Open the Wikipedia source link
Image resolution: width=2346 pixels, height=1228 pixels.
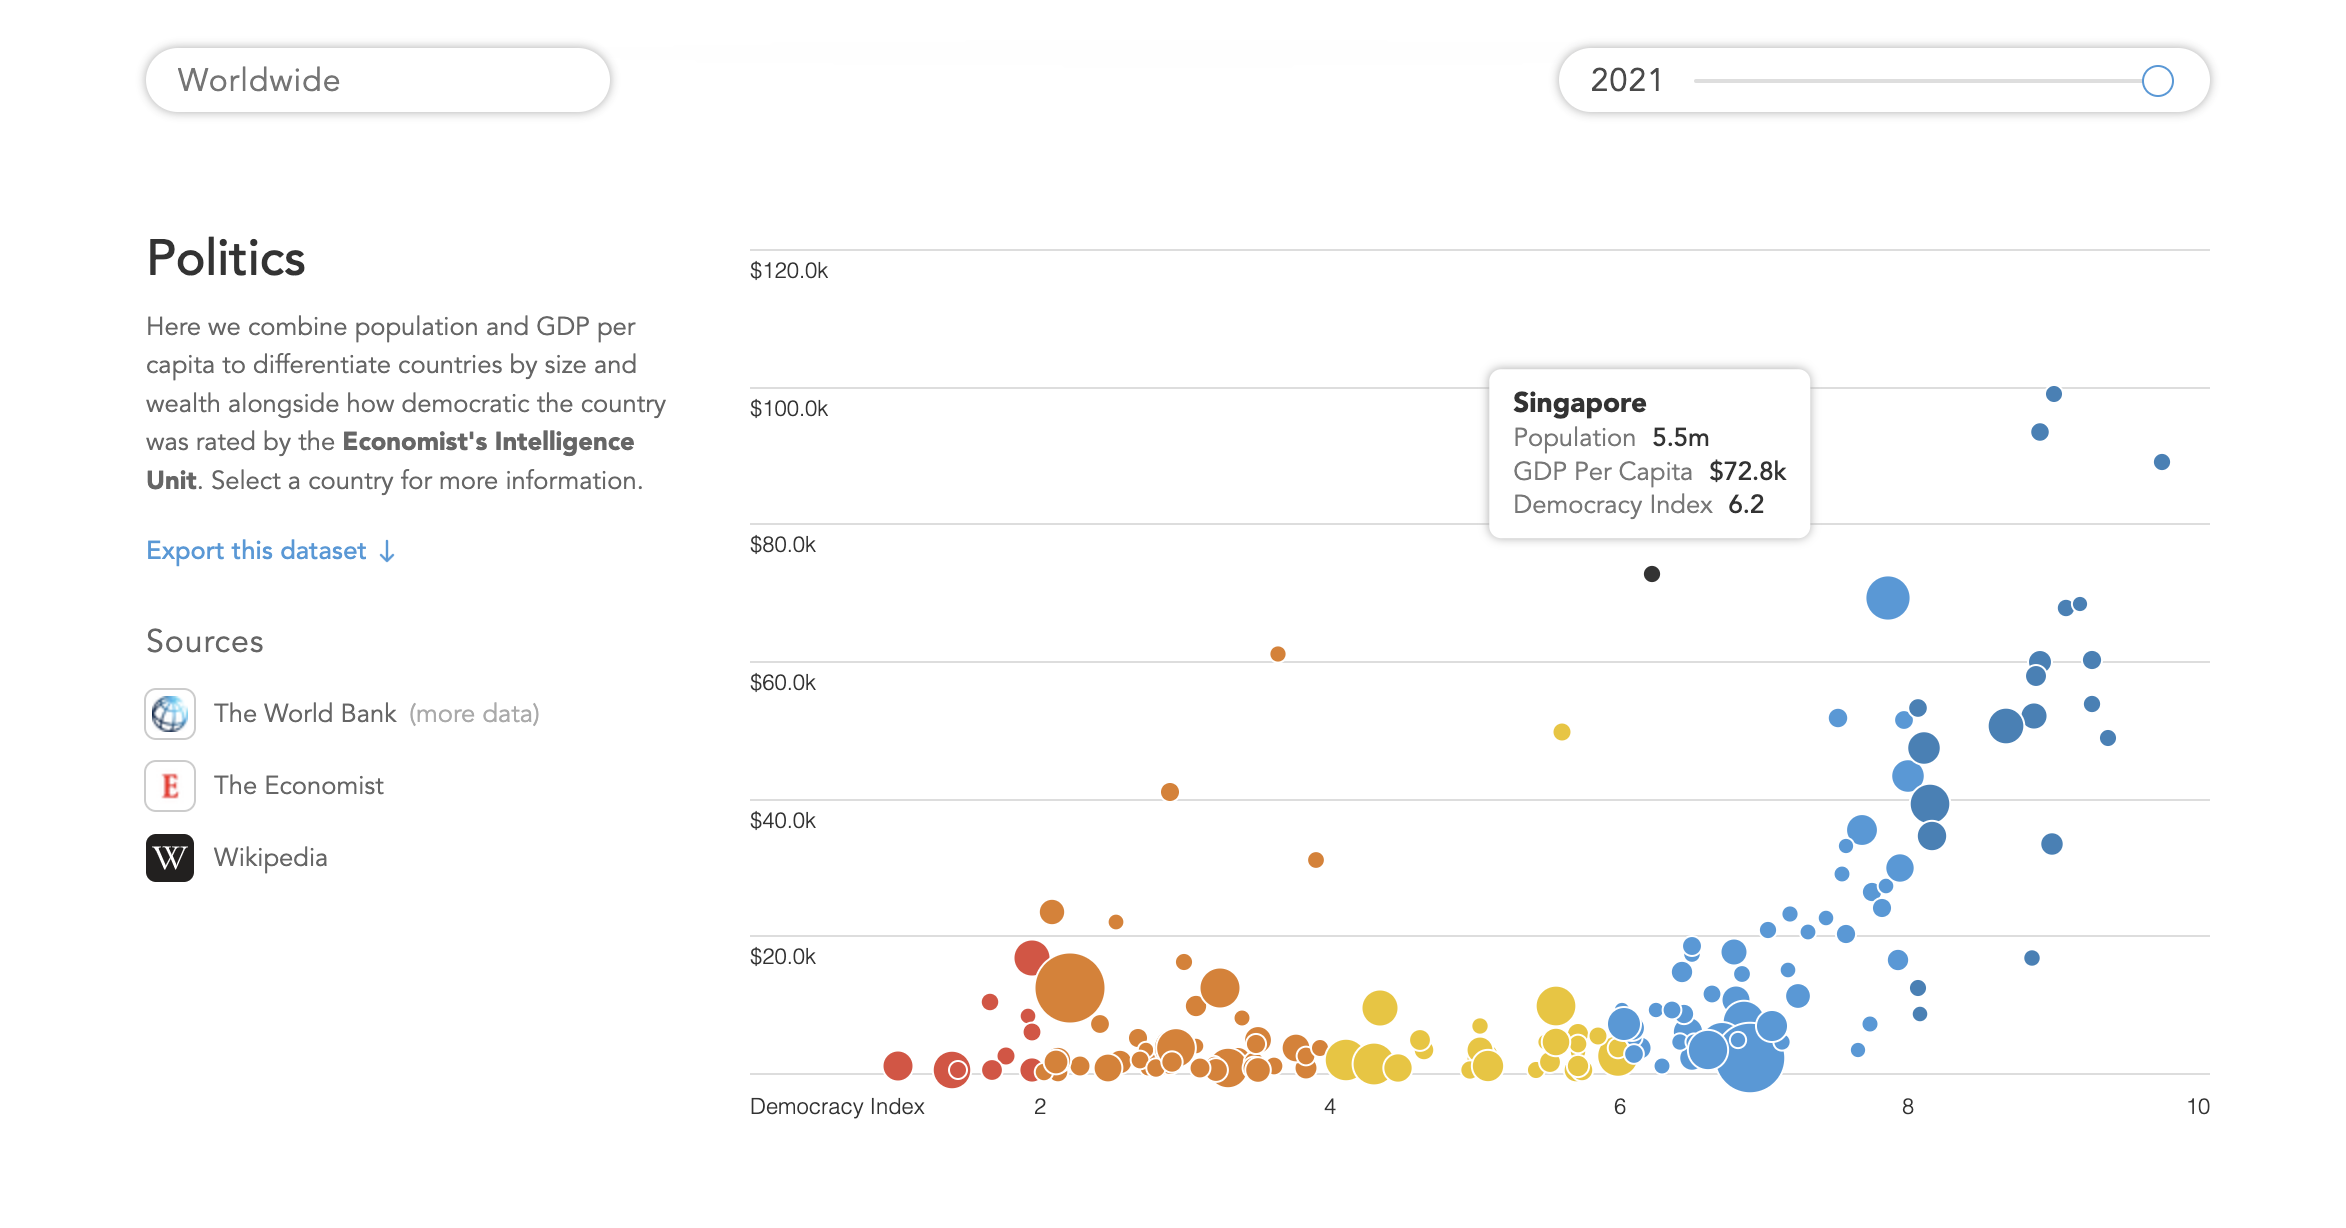pyautogui.click(x=270, y=858)
